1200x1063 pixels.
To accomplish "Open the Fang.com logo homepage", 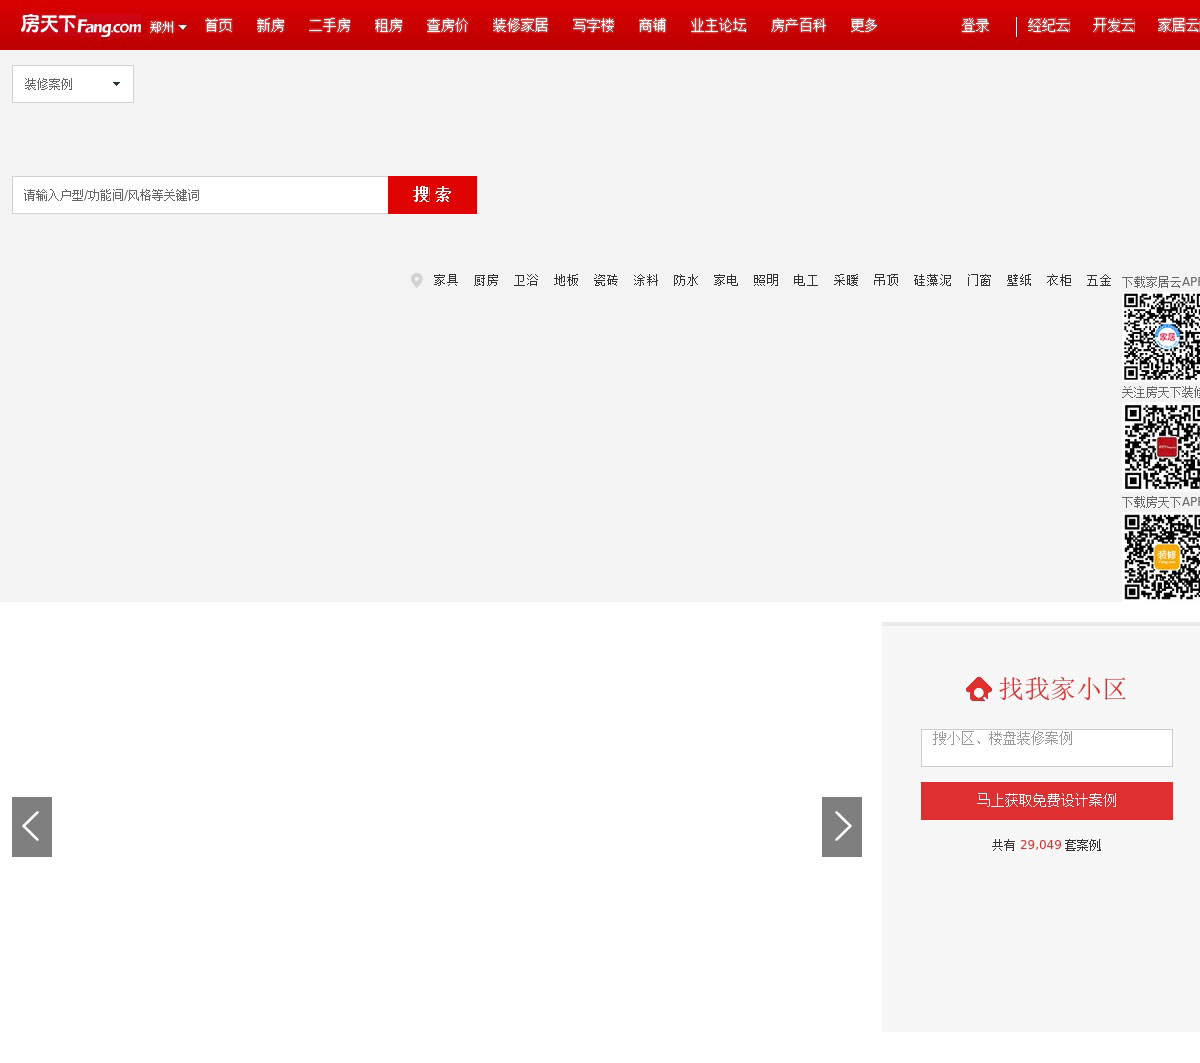I will pyautogui.click(x=81, y=25).
